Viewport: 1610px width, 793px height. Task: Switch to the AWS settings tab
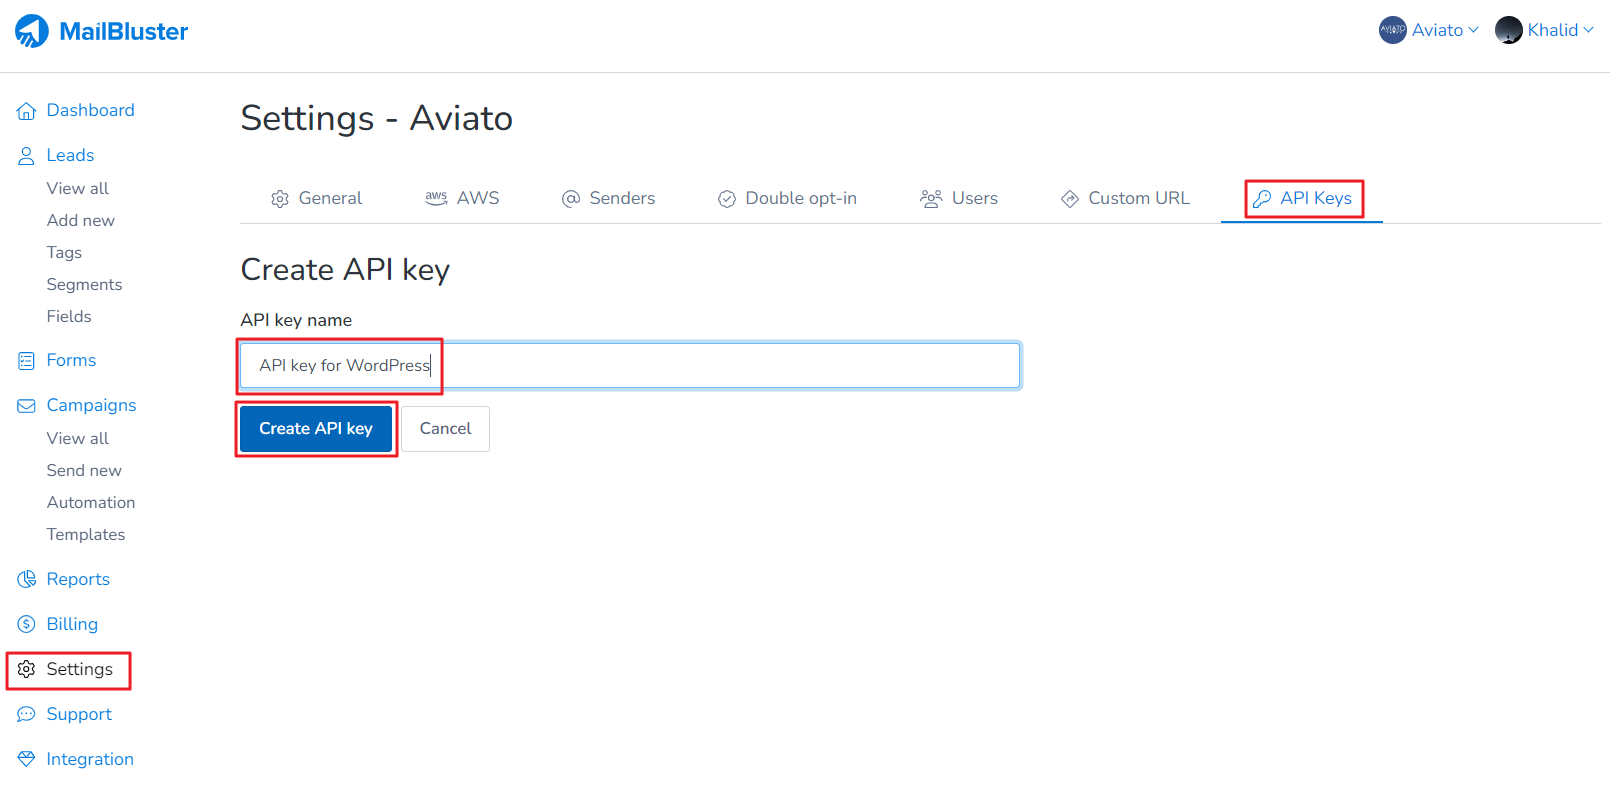[x=462, y=198]
